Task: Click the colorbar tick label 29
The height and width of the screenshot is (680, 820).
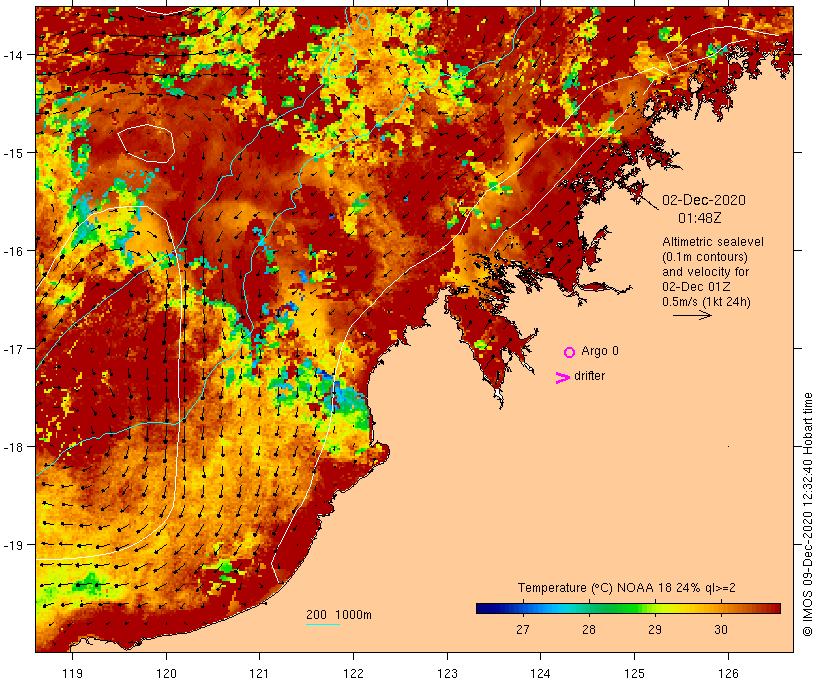Action: click(x=655, y=630)
